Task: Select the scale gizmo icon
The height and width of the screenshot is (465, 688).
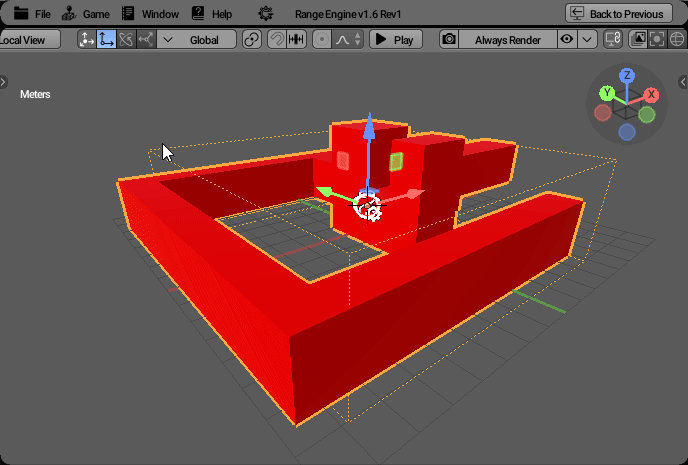Action: 146,40
